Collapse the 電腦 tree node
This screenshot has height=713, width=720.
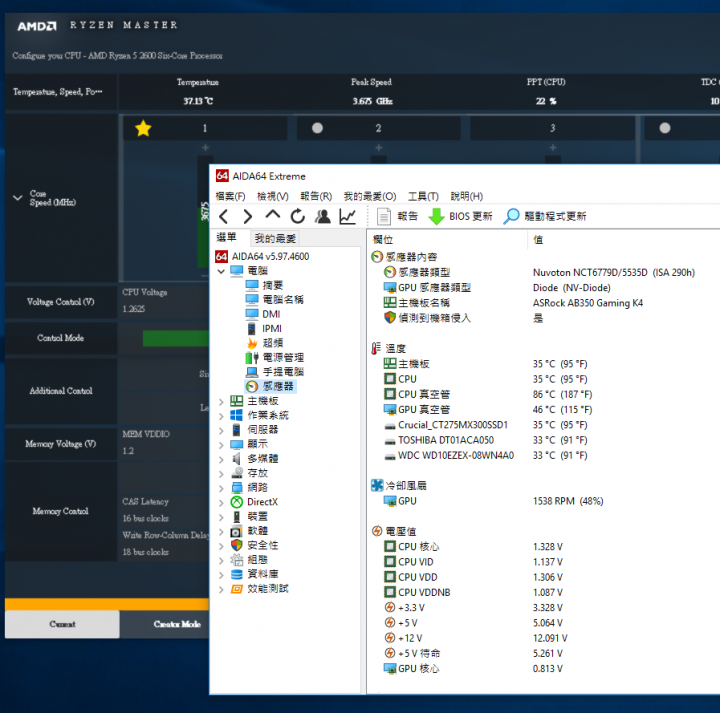click(x=221, y=271)
